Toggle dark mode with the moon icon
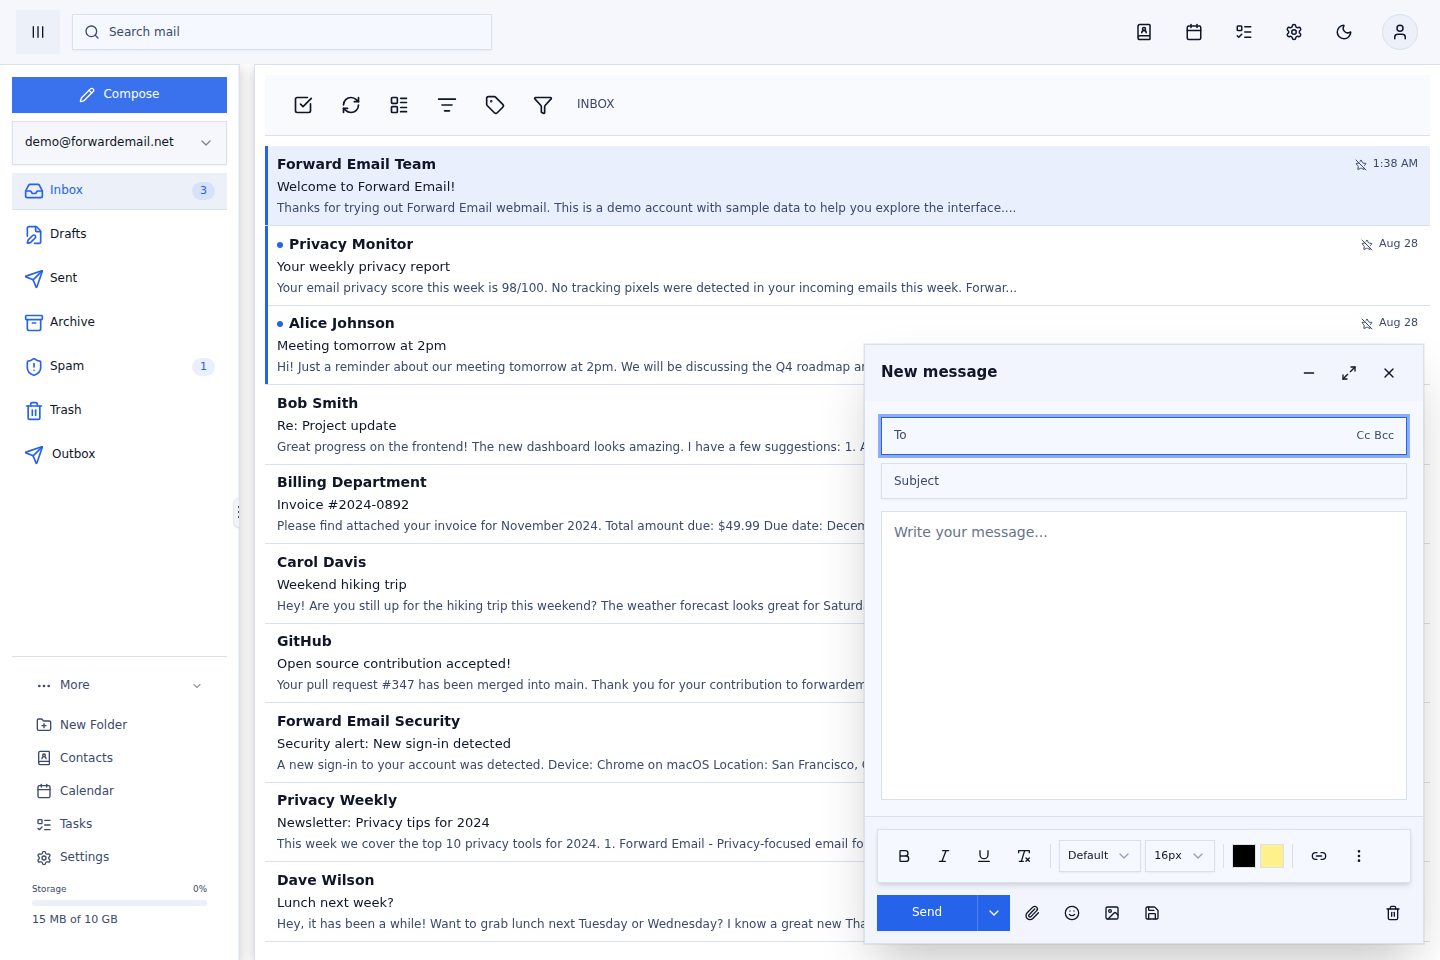 [1344, 32]
